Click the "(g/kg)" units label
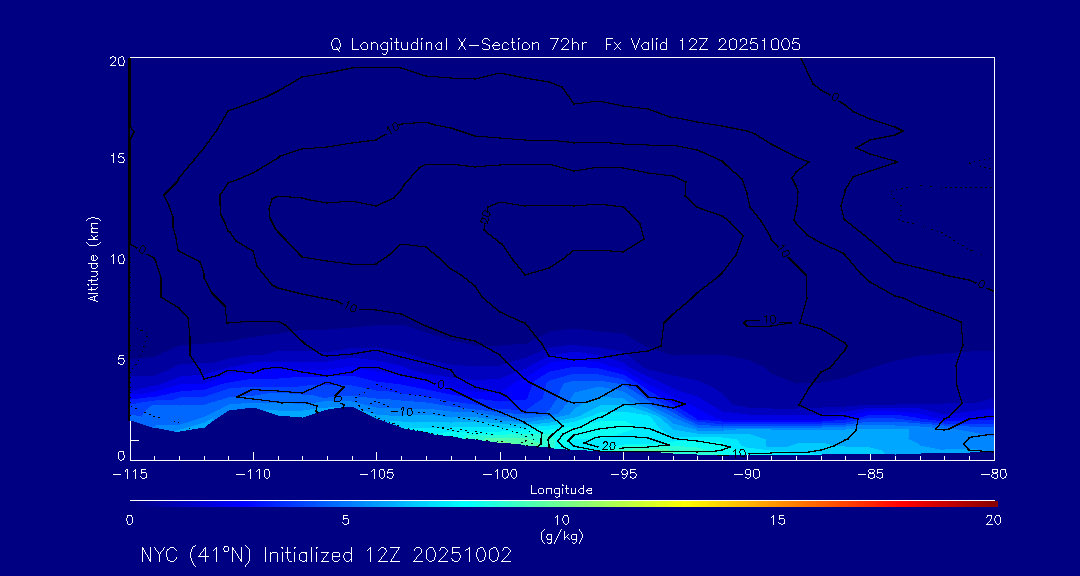The image size is (1080, 576). [561, 536]
